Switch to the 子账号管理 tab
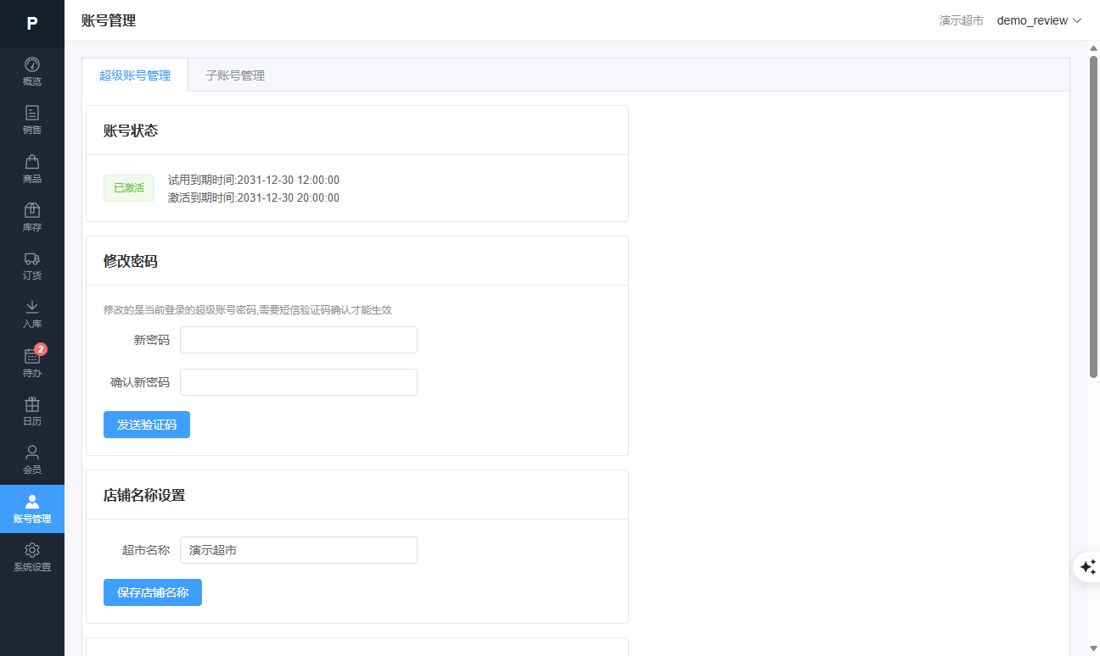Screen dimensions: 1100x656 pos(235,75)
